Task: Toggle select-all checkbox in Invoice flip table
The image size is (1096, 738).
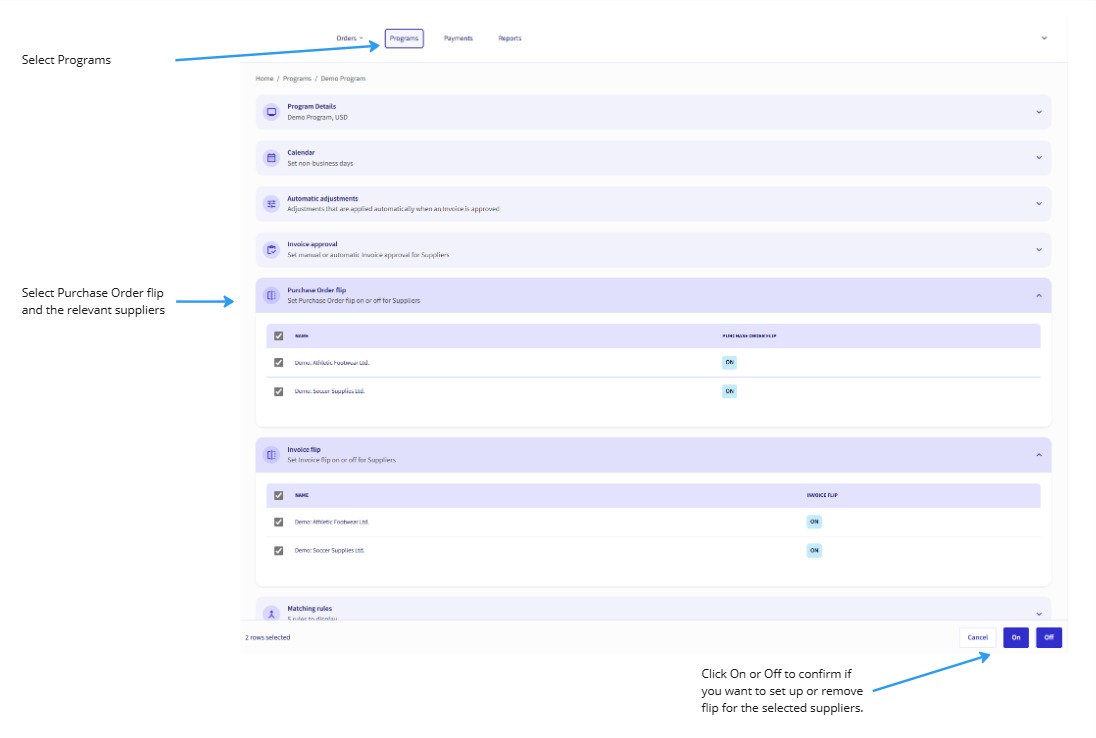Action: point(279,495)
